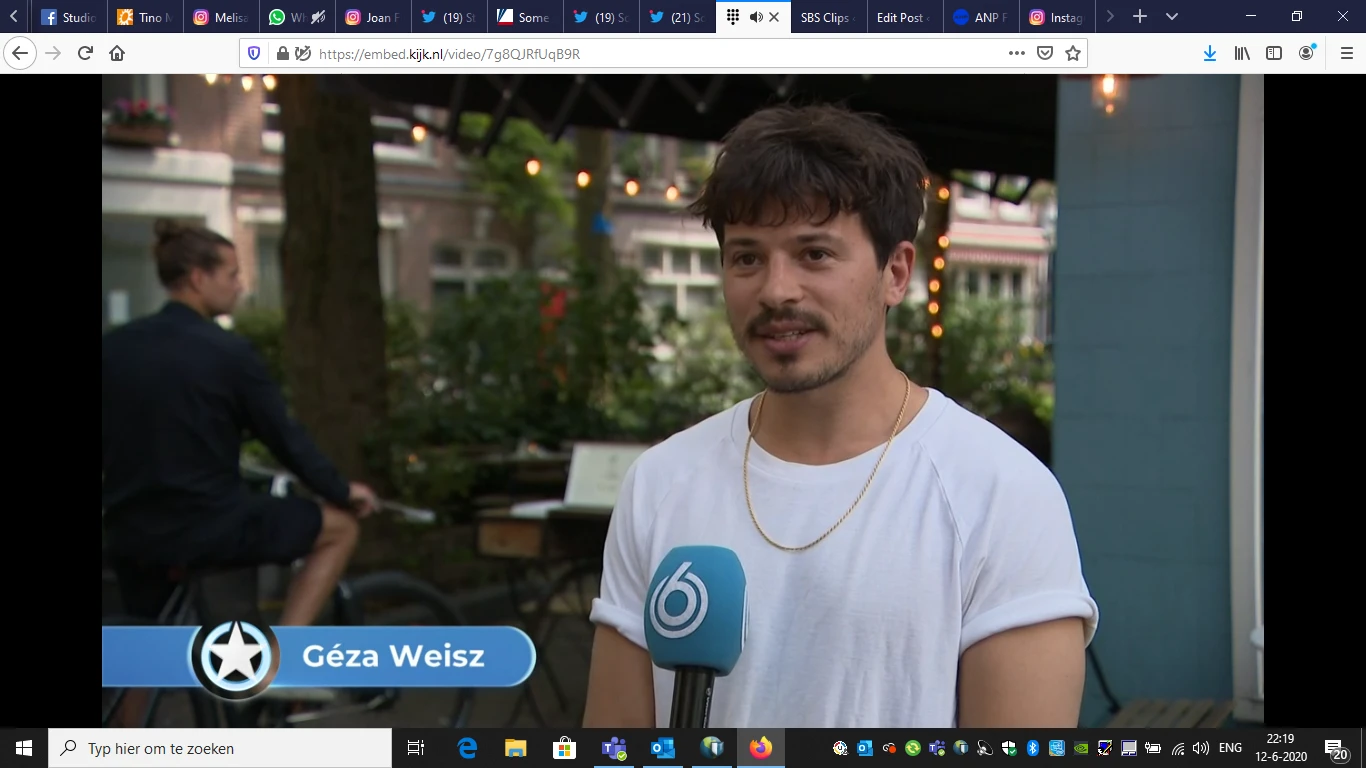Go to the Firefox home page
Screen dimensions: 1366x768
pyautogui.click(x=117, y=54)
